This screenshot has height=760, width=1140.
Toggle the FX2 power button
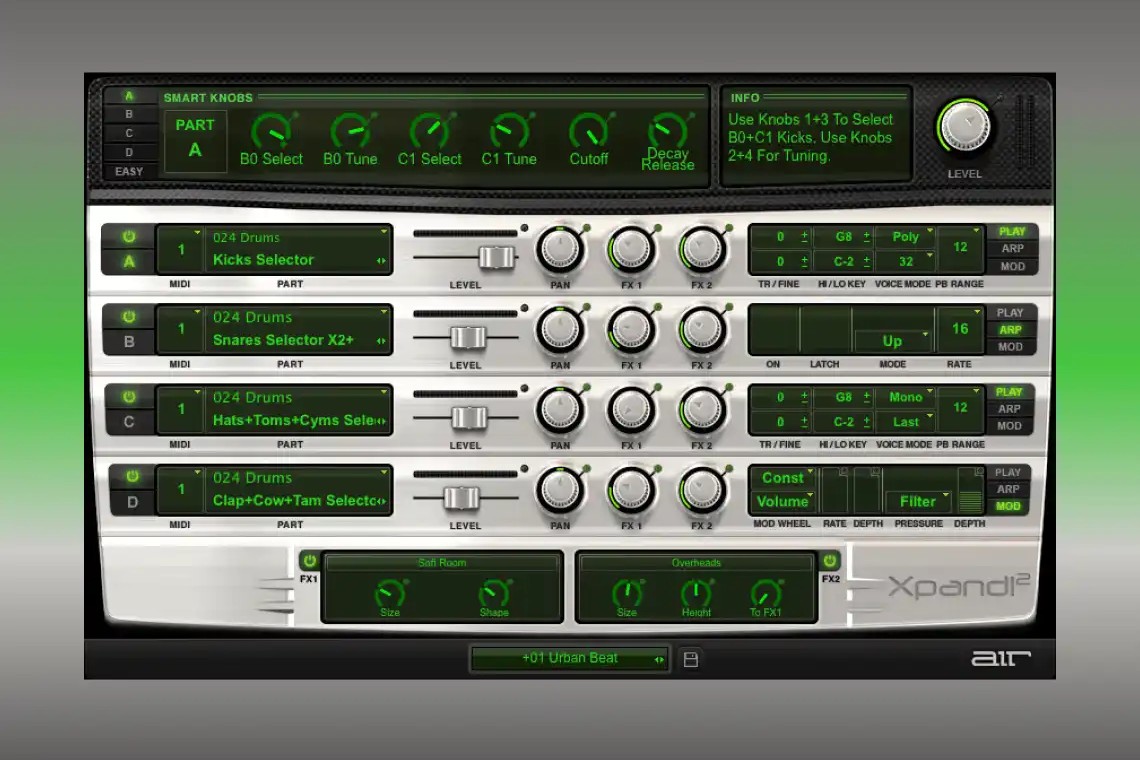click(830, 561)
